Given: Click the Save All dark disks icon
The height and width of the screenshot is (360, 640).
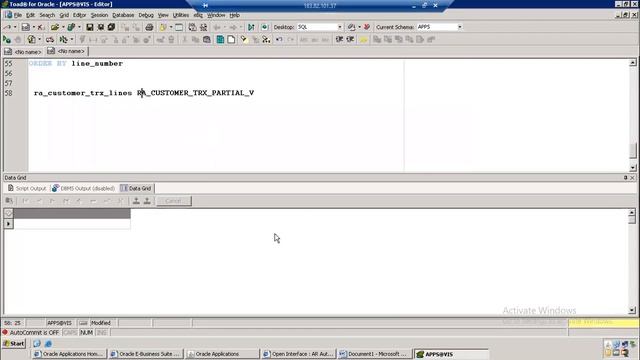Looking at the screenshot, I should pos(111,27).
